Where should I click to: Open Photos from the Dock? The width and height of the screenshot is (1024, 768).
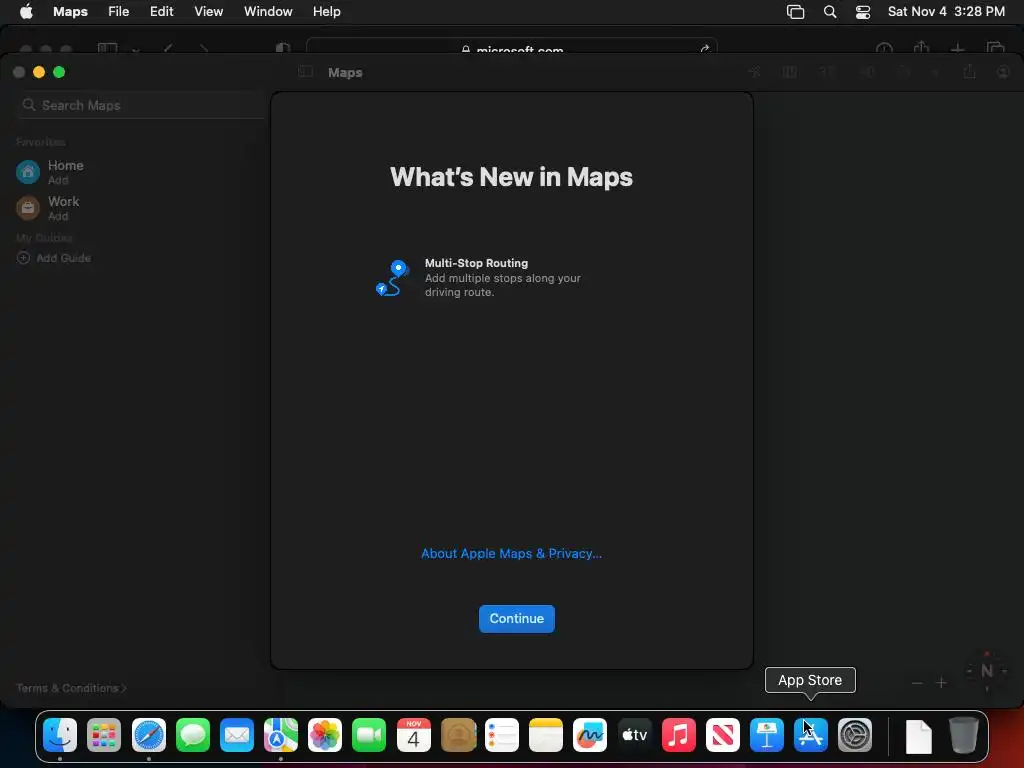click(x=325, y=735)
